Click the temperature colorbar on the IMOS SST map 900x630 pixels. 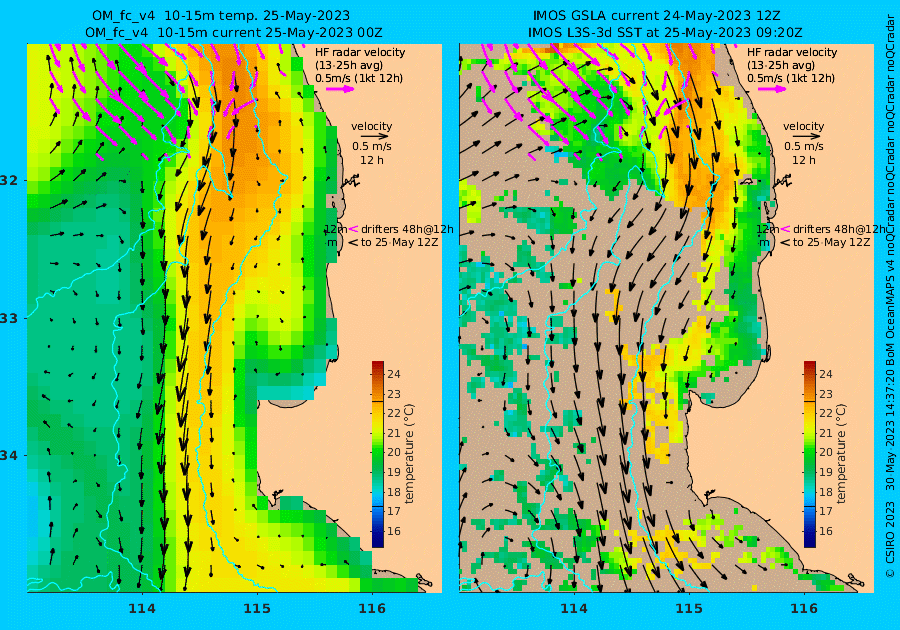point(809,454)
